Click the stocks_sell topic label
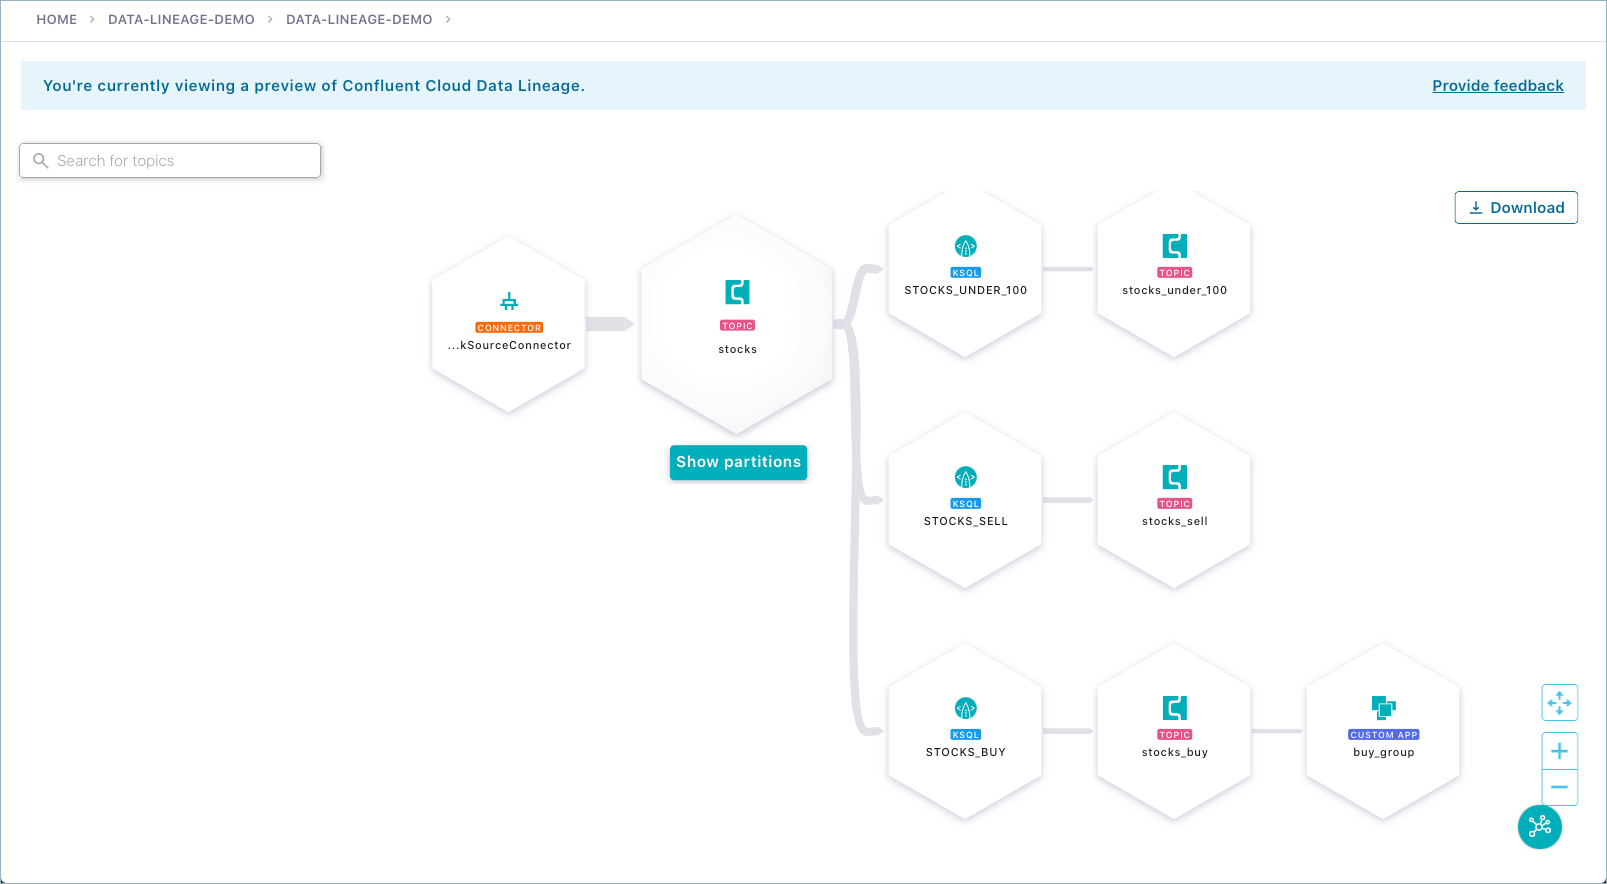 click(x=1175, y=521)
